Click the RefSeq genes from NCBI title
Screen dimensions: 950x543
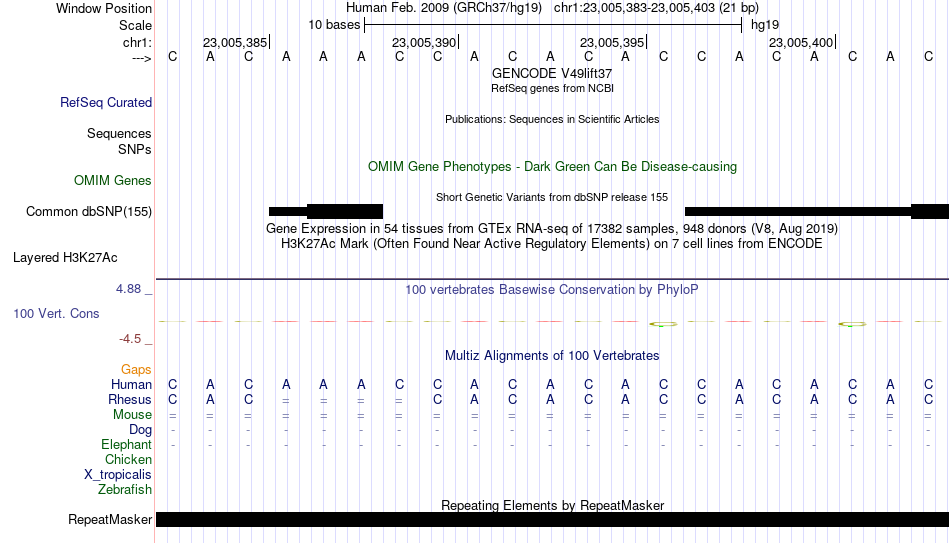552,88
